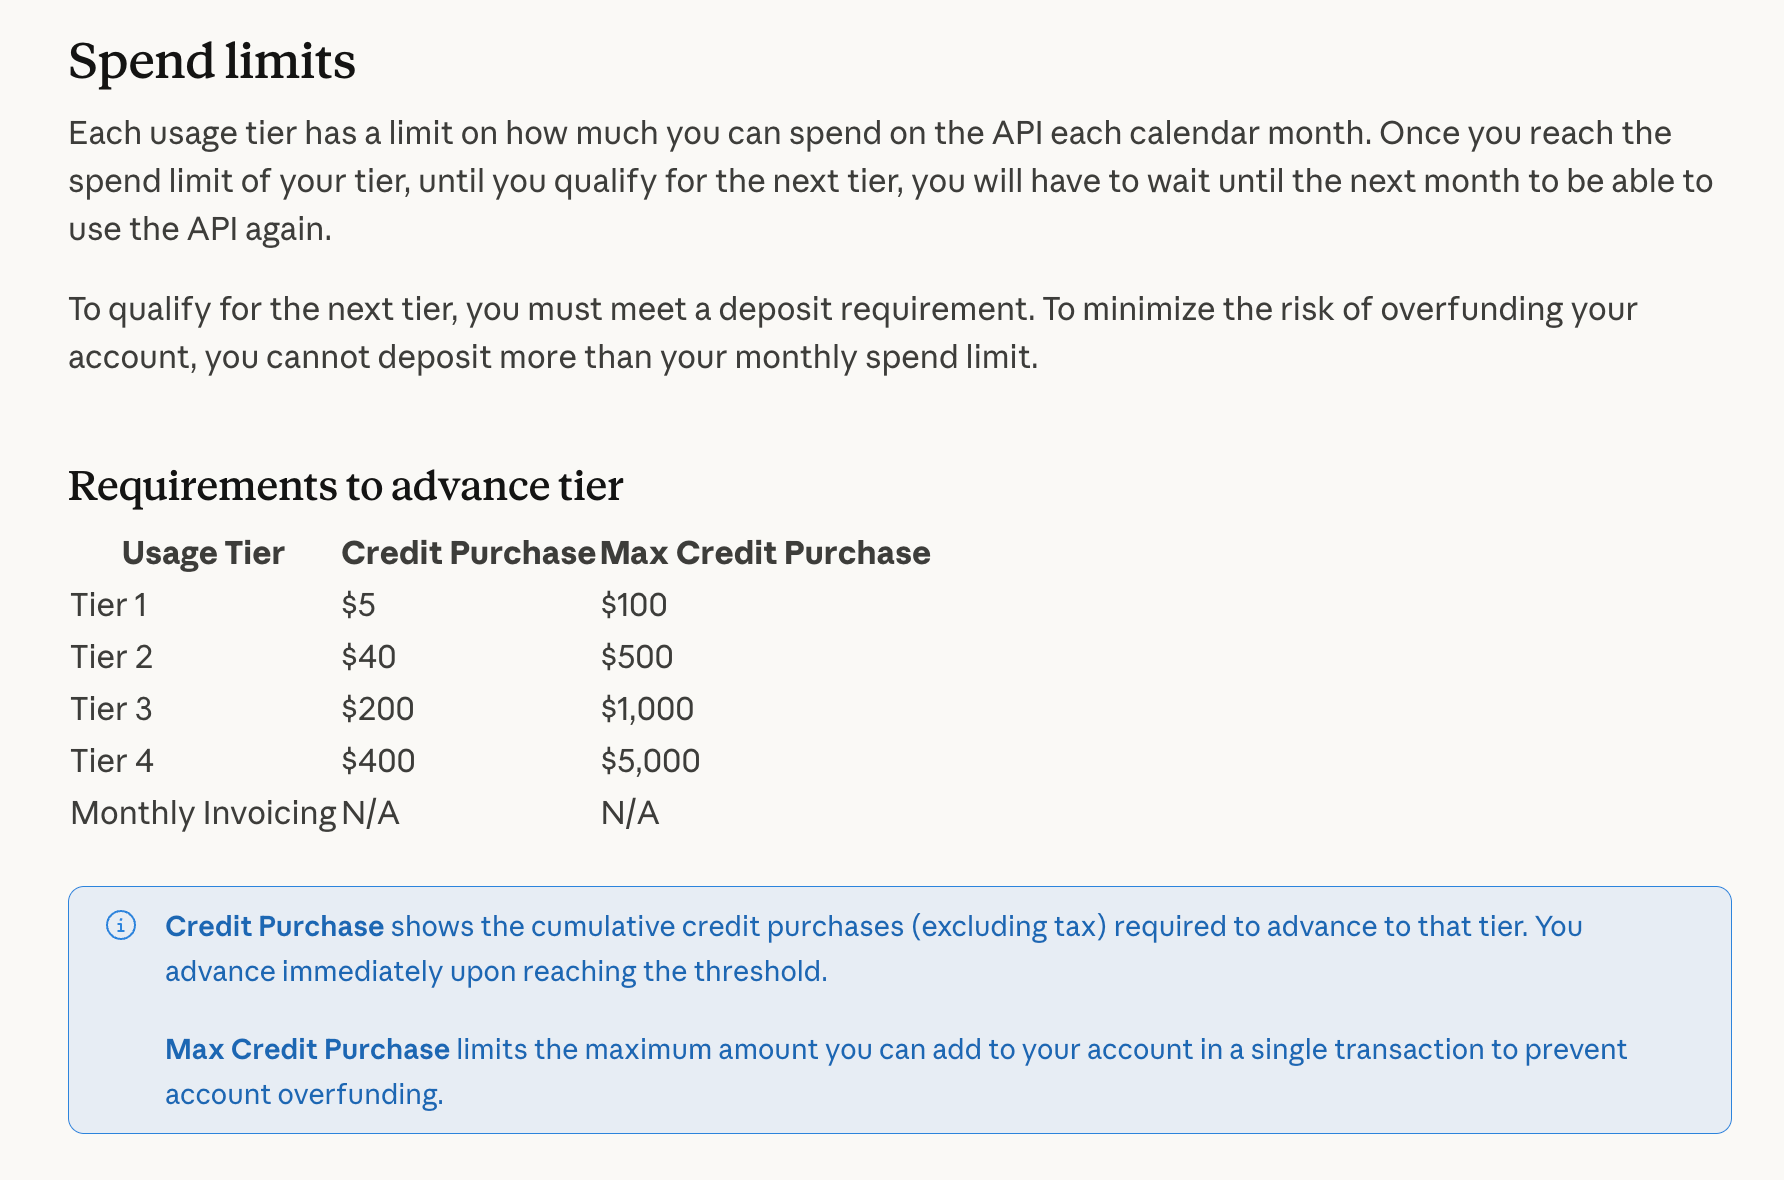Select the "Tier 3" row label
This screenshot has width=1784, height=1180.
(111, 709)
